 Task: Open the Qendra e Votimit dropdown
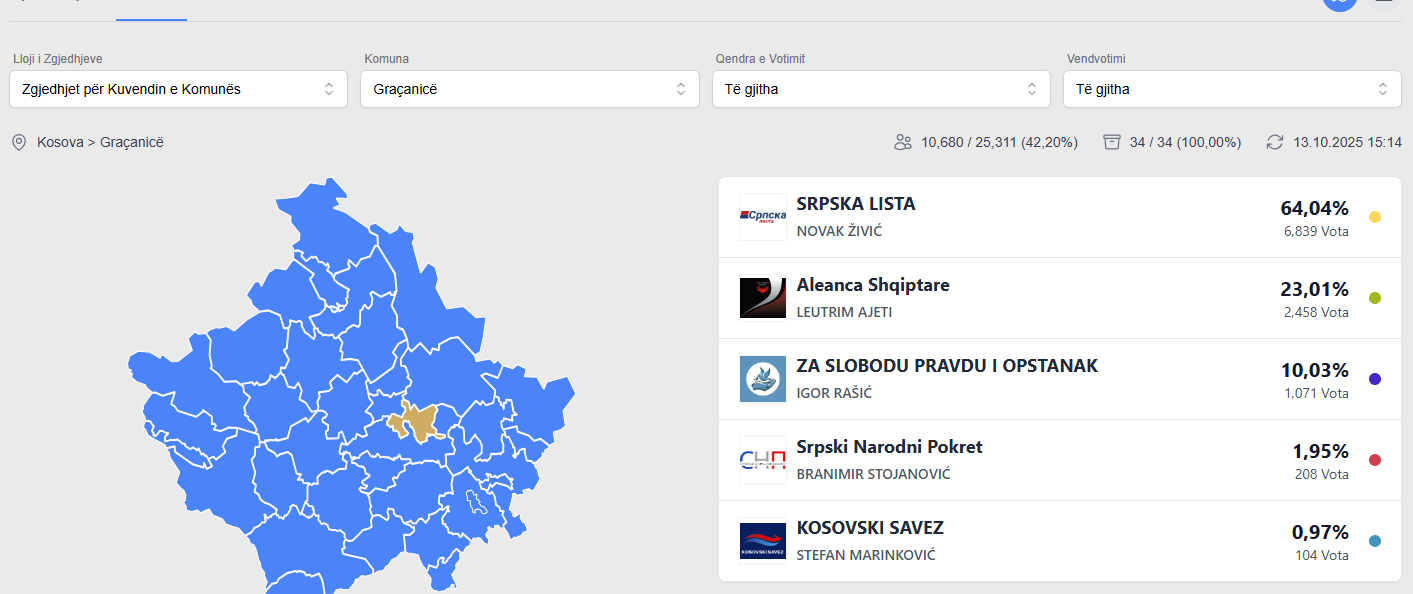(x=881, y=89)
